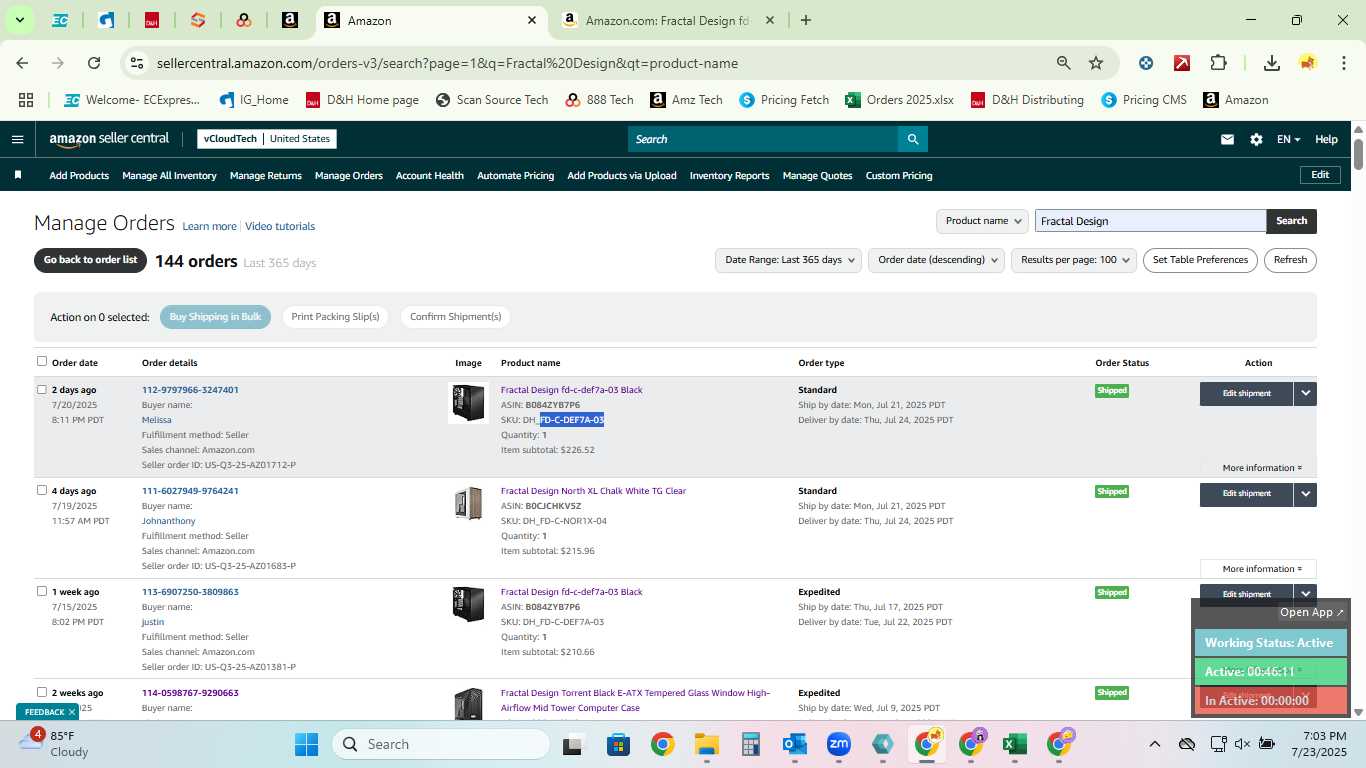Screen dimensions: 1366x768
Task: Click Print Packing Slip(s) button
Action: tap(335, 317)
